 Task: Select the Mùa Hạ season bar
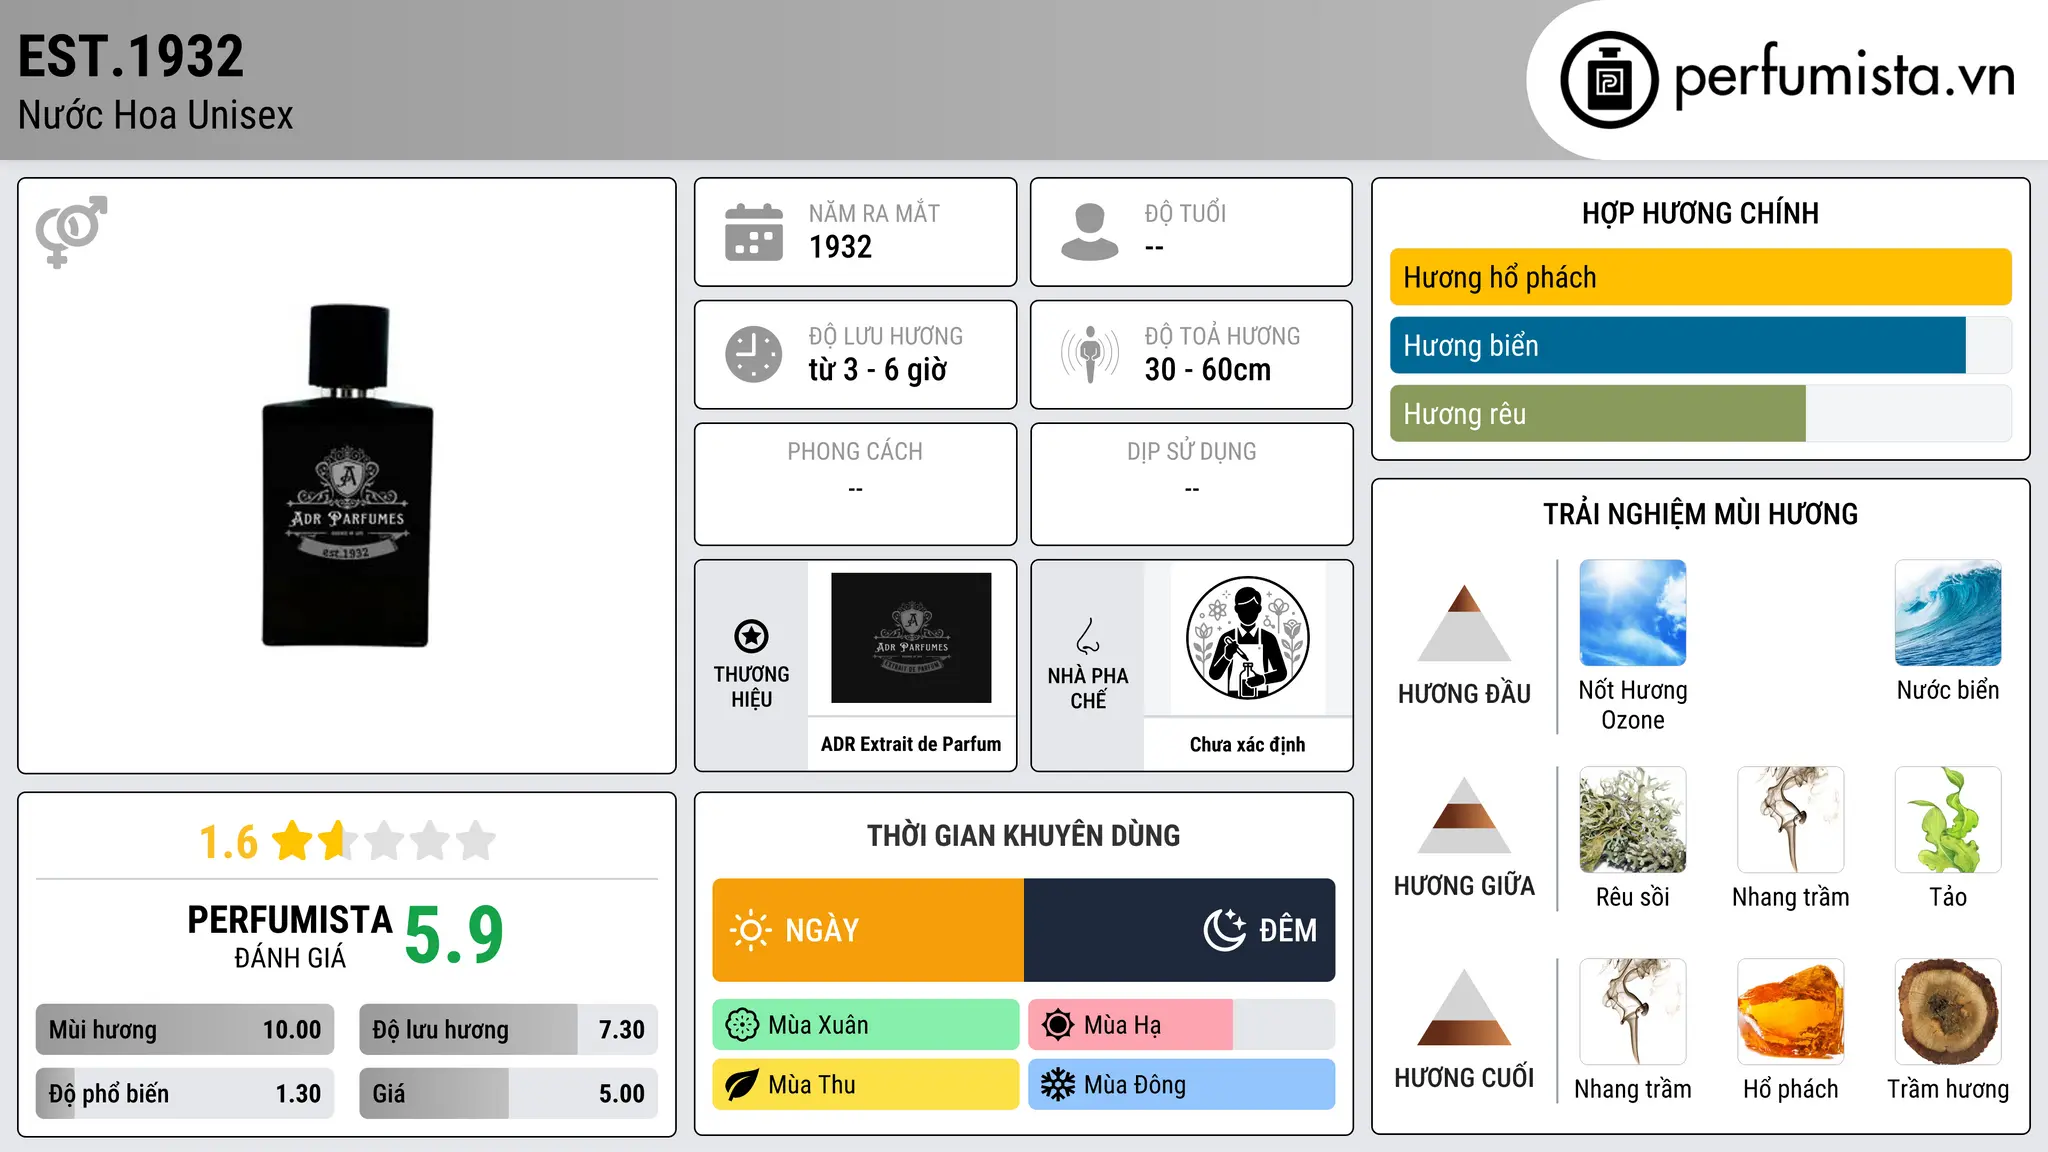(x=1182, y=1025)
